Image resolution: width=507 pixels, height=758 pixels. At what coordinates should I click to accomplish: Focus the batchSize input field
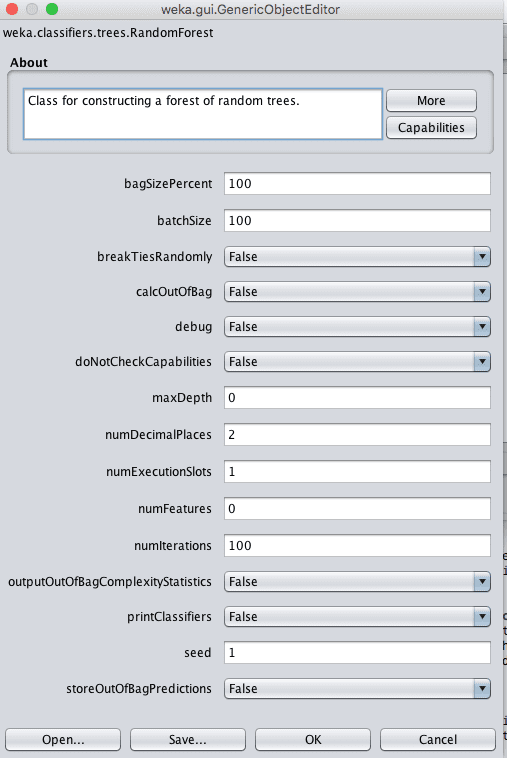coord(357,220)
